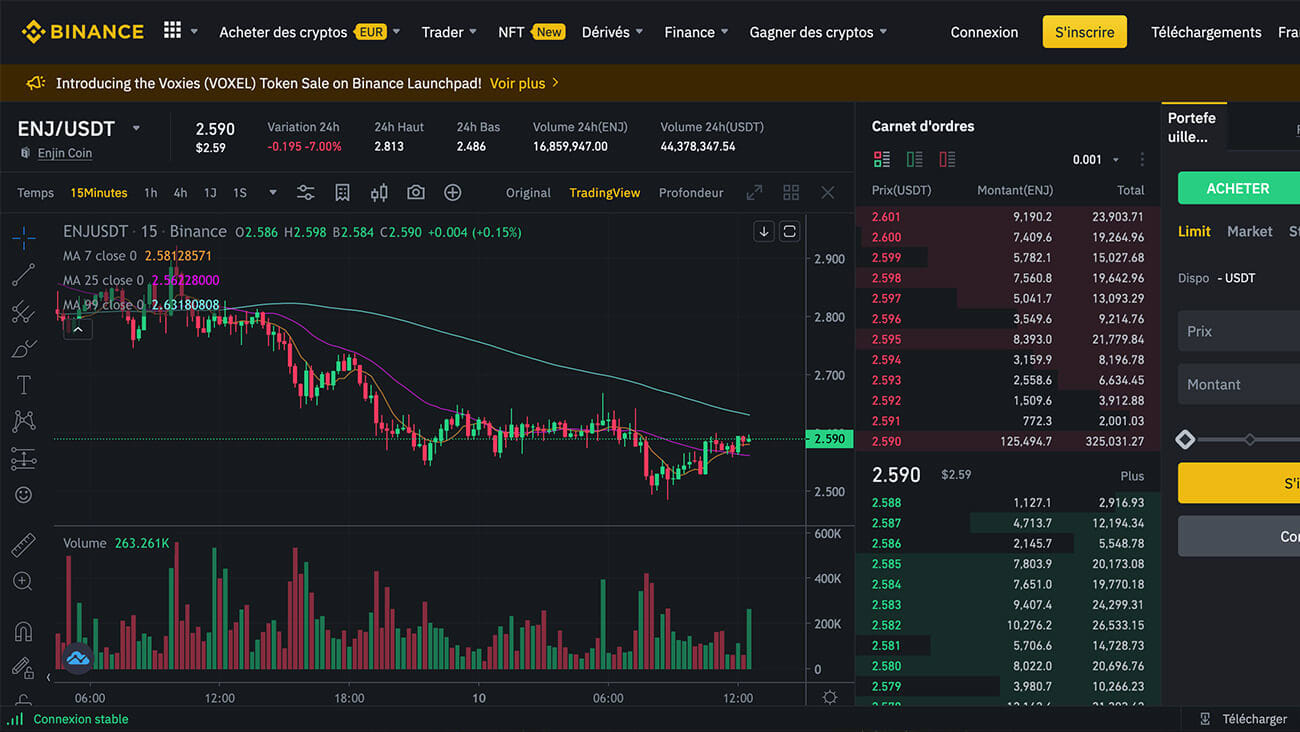Switch to TradingView chart view
Image resolution: width=1300 pixels, height=732 pixels.
[604, 193]
